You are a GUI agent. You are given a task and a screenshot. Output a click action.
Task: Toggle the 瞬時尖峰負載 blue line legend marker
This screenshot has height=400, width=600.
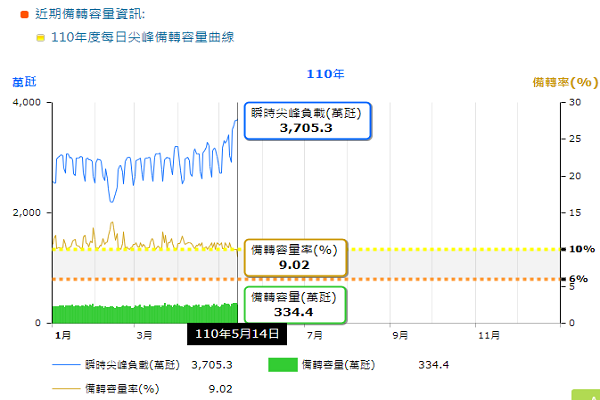click(65, 365)
